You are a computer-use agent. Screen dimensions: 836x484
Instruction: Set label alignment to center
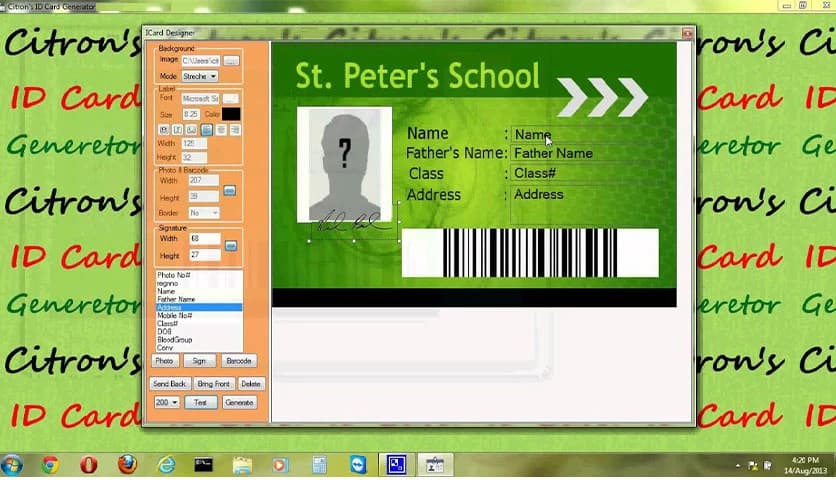(221, 130)
